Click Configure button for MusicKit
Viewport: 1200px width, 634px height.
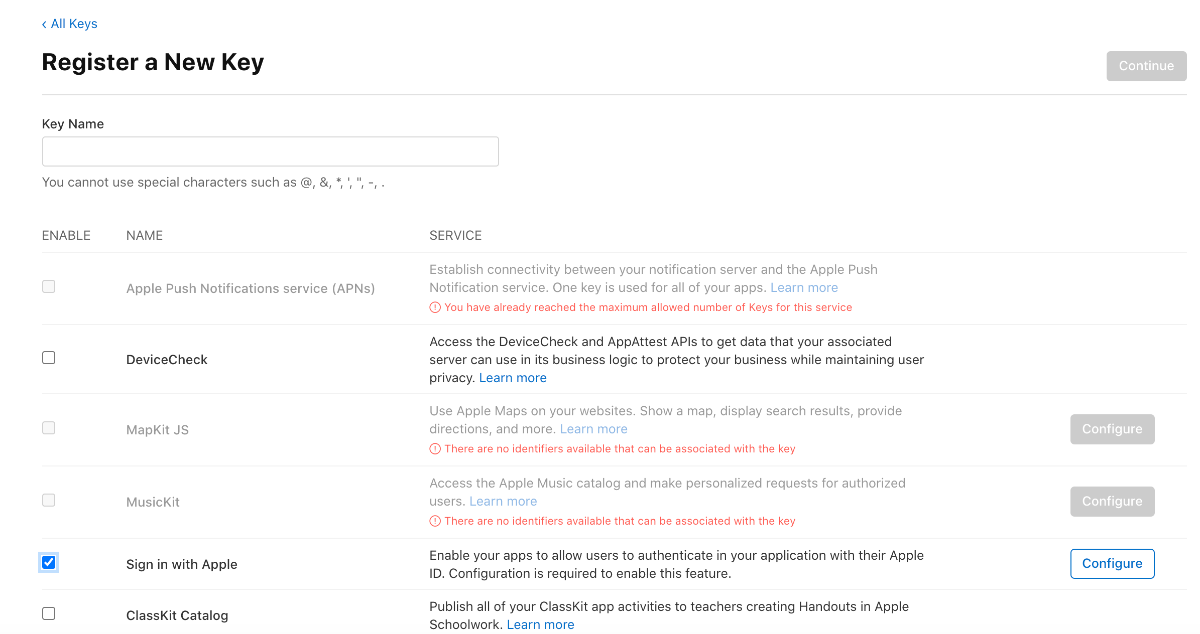tap(1112, 501)
